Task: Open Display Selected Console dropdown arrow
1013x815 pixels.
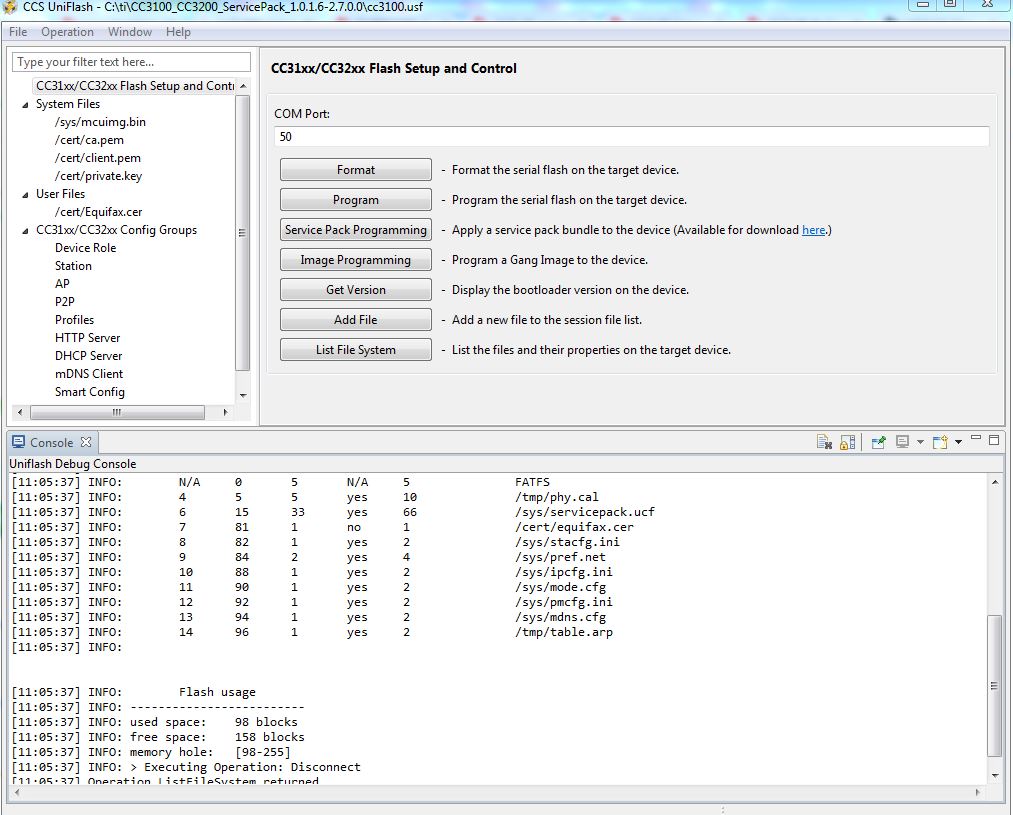Action: click(920, 442)
